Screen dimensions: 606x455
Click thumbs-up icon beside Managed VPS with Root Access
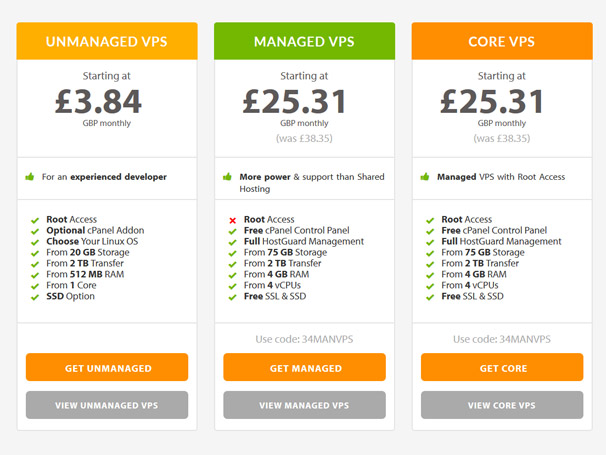pyautogui.click(x=425, y=177)
